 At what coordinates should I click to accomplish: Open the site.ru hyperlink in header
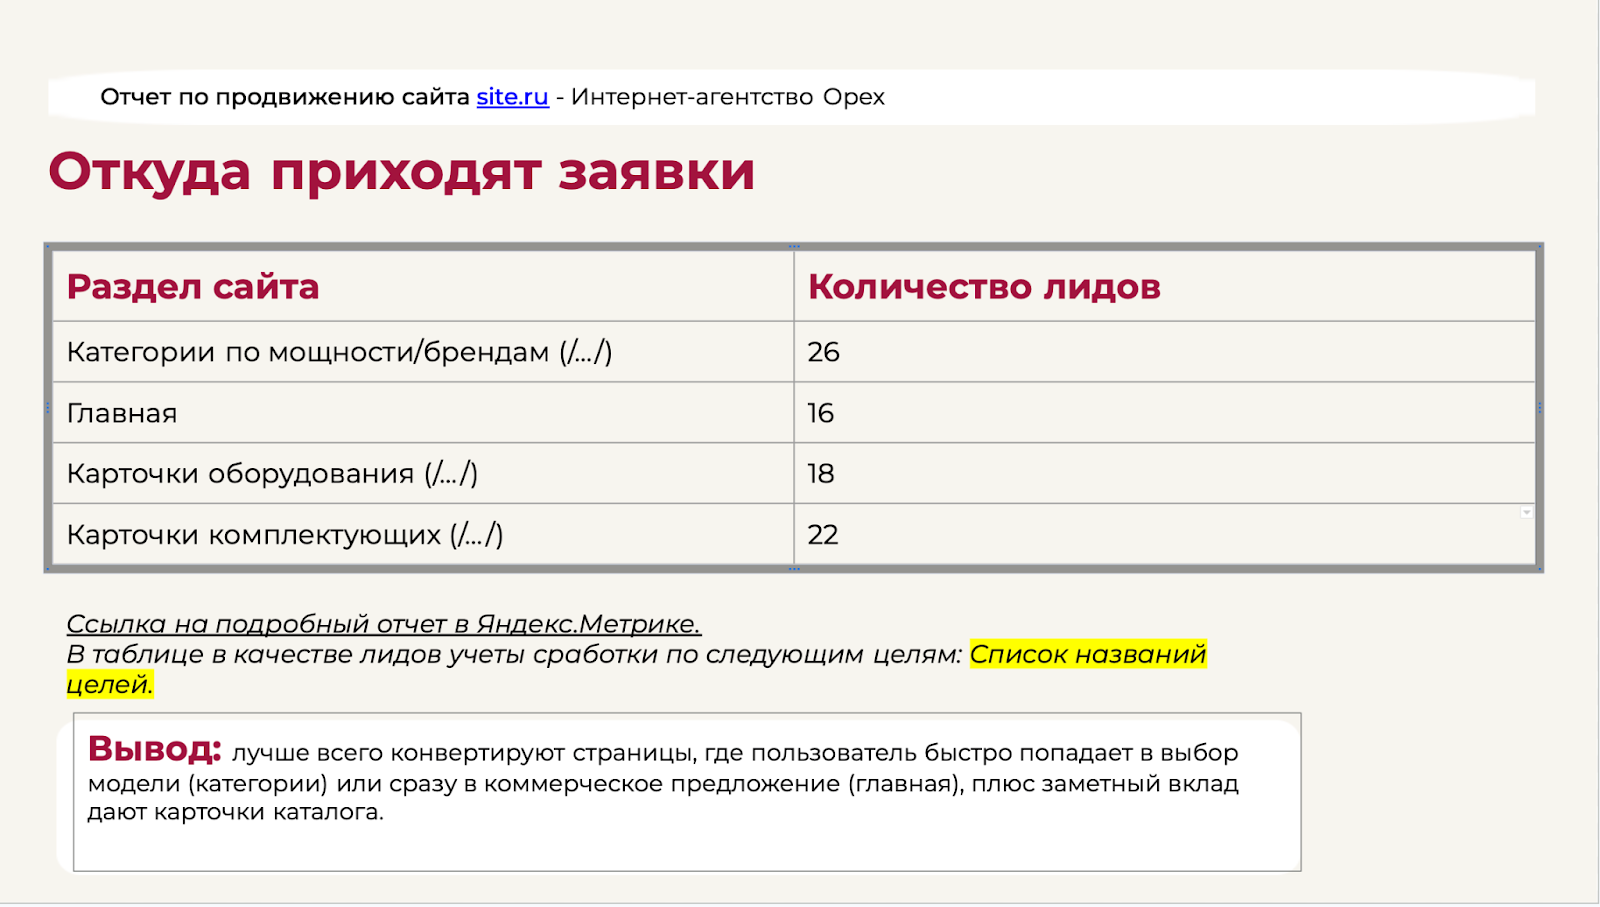pos(512,97)
